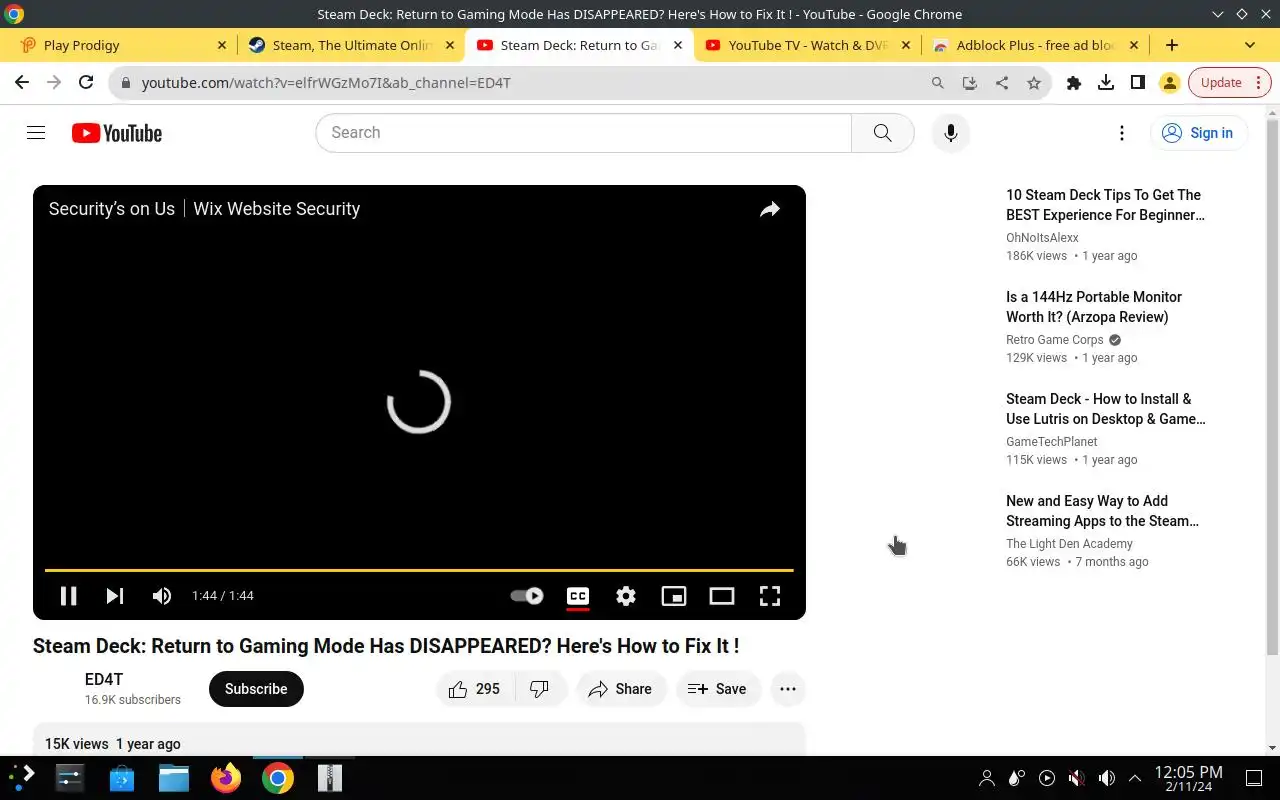Close the Adblock Plus tab
1280x800 pixels.
pyautogui.click(x=1134, y=45)
